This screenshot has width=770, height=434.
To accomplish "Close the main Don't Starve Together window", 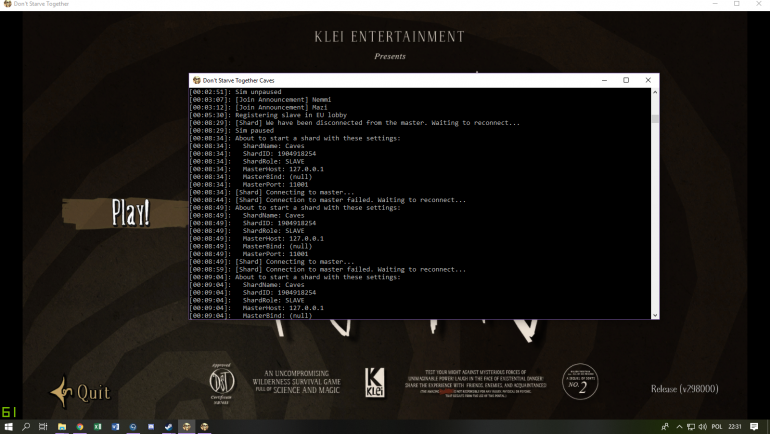I will pos(759,4).
